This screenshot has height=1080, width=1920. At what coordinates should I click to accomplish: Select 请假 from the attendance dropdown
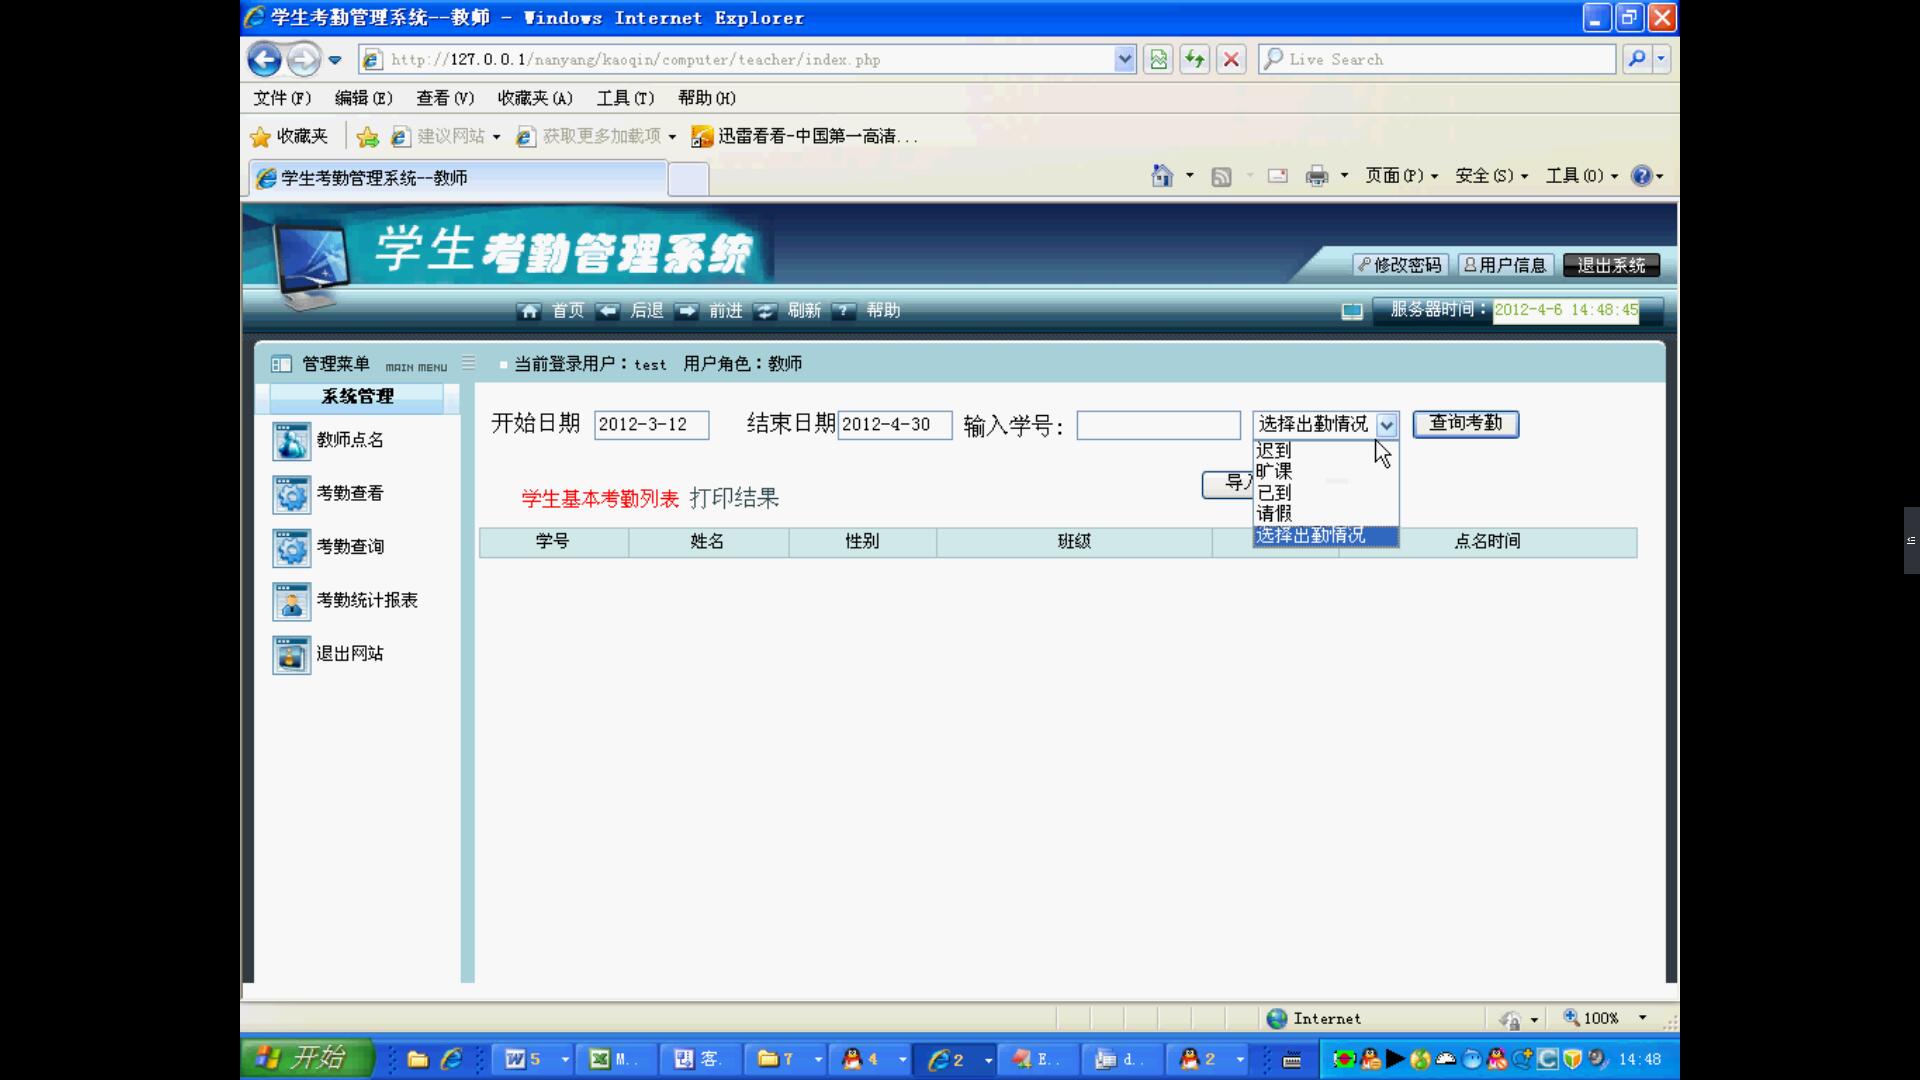[1325, 514]
